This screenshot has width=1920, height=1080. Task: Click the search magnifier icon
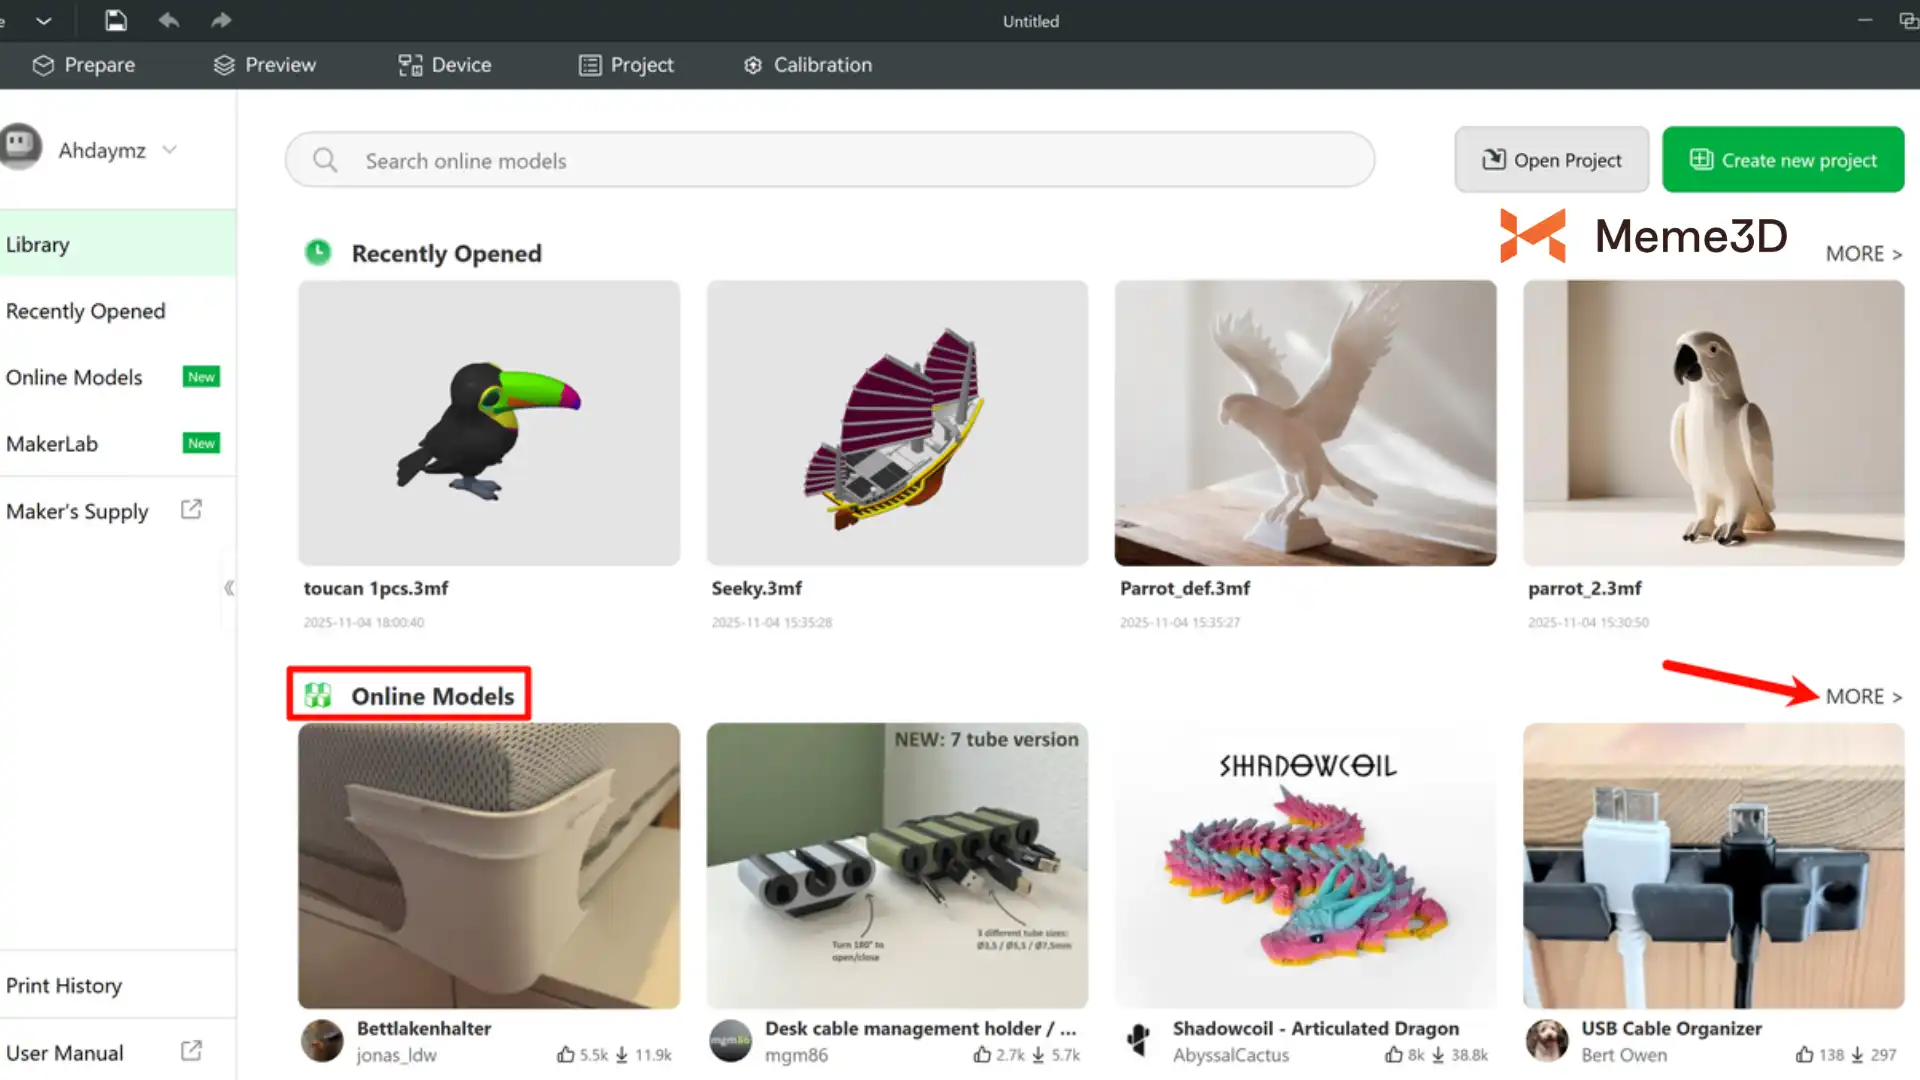(325, 160)
